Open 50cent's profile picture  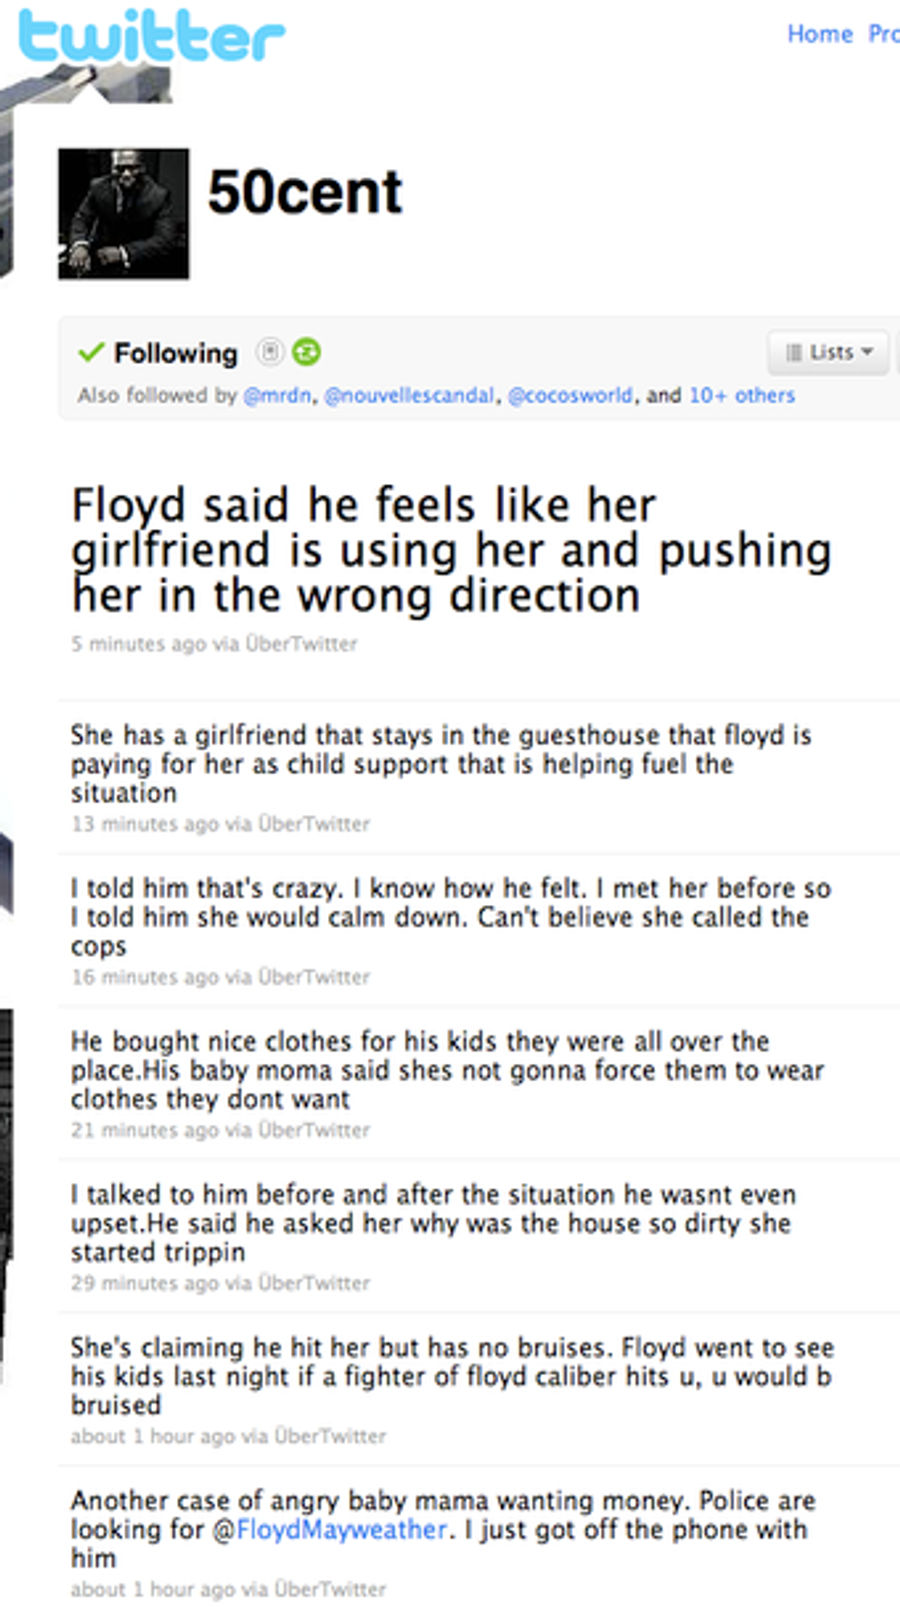click(123, 214)
